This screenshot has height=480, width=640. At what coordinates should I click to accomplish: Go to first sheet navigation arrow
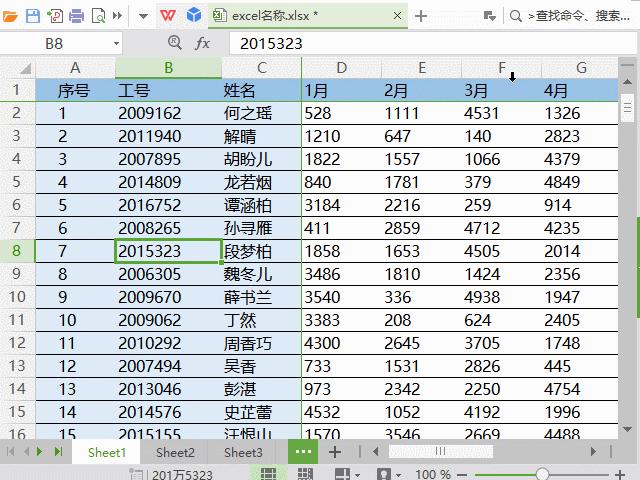(x=11, y=451)
